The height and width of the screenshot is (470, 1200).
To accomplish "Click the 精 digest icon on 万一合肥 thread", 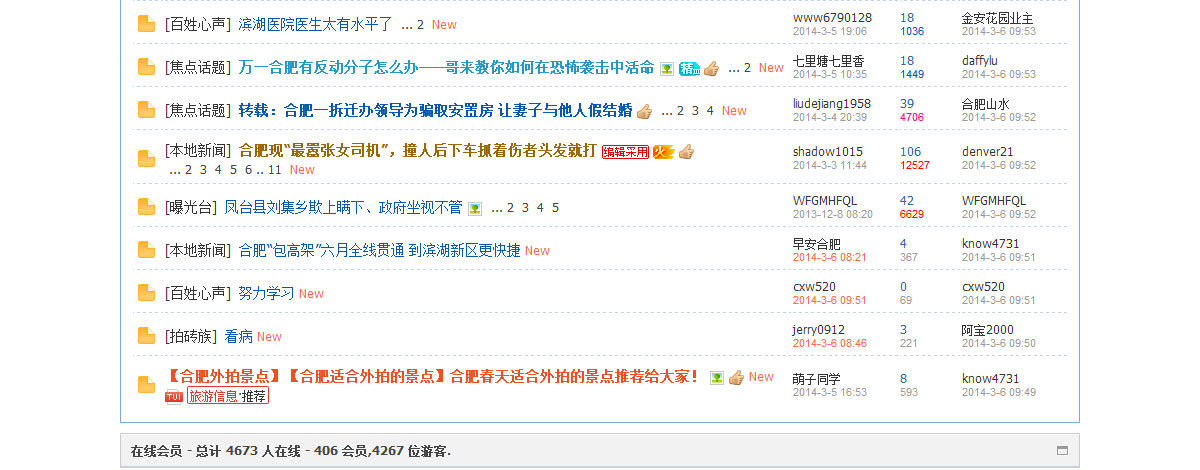I will coord(689,68).
